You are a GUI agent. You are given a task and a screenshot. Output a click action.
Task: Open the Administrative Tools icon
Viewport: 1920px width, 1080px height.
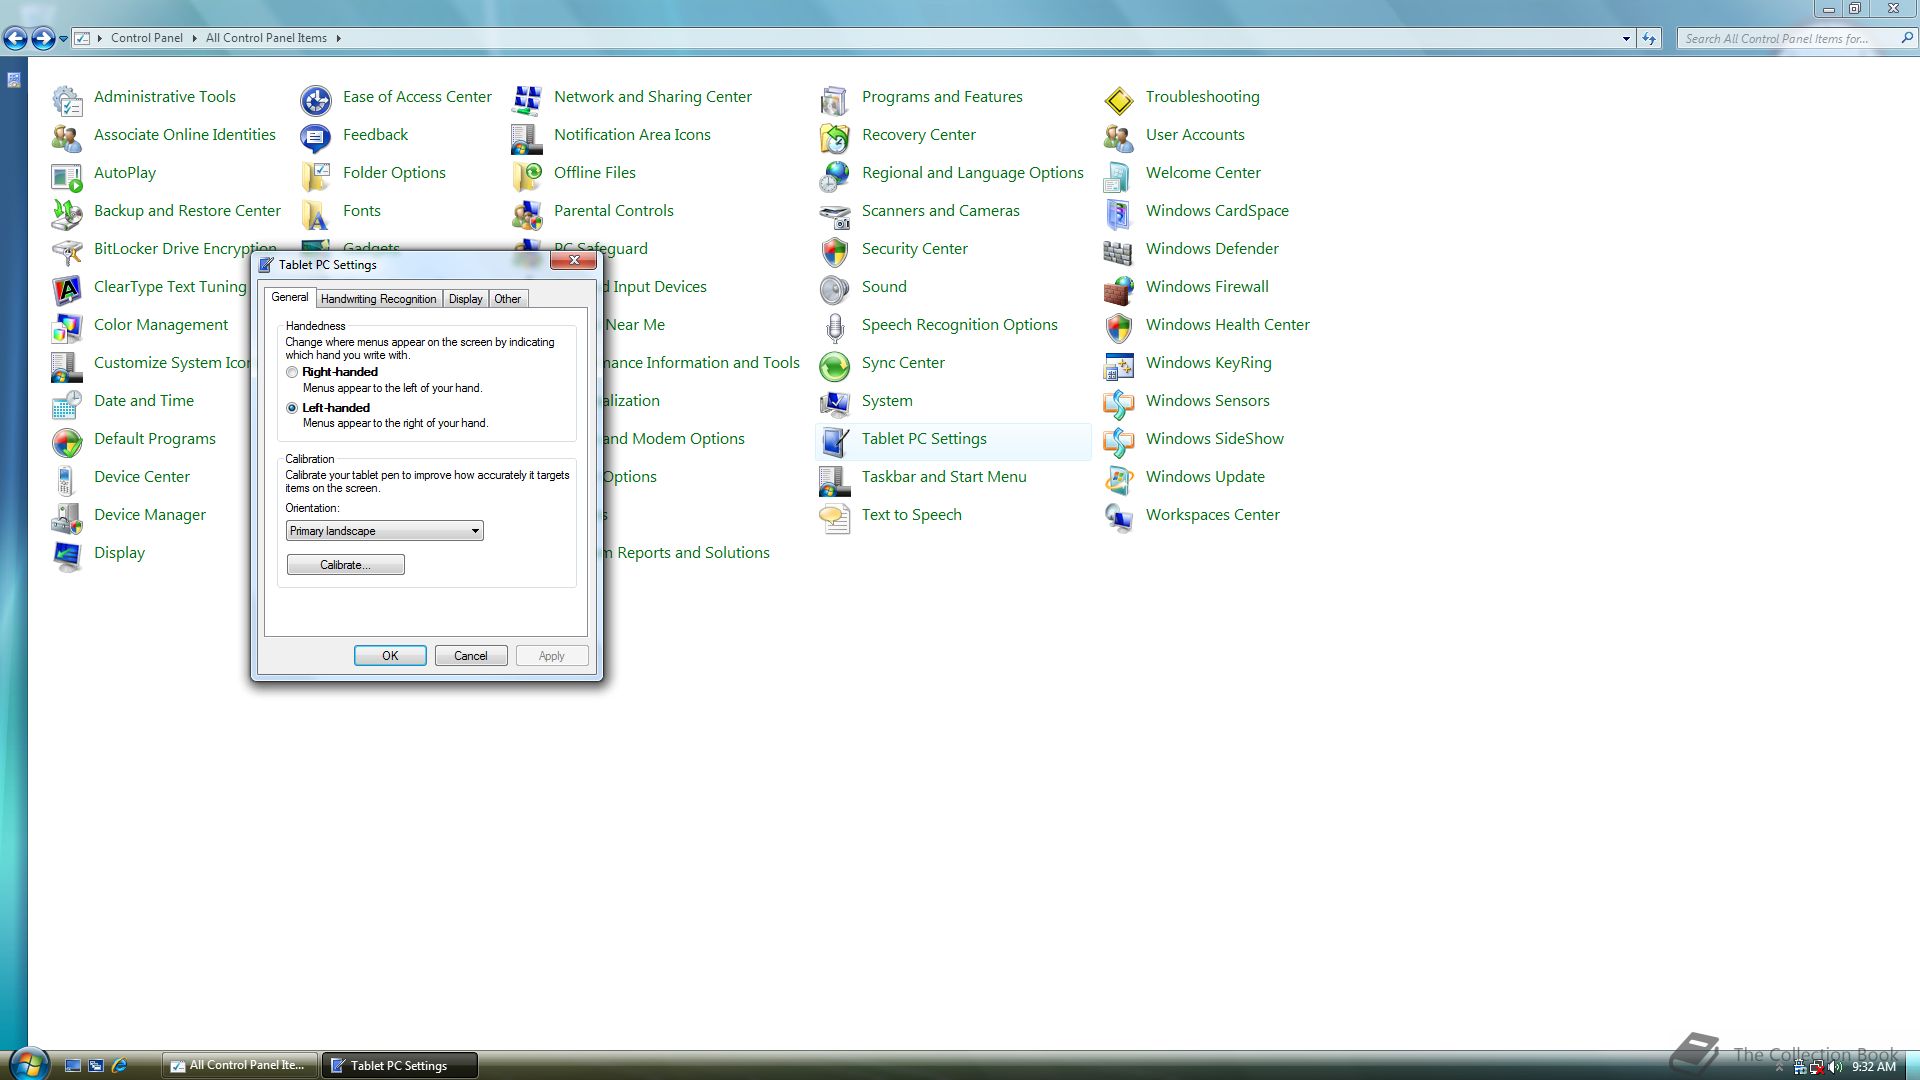(x=67, y=99)
